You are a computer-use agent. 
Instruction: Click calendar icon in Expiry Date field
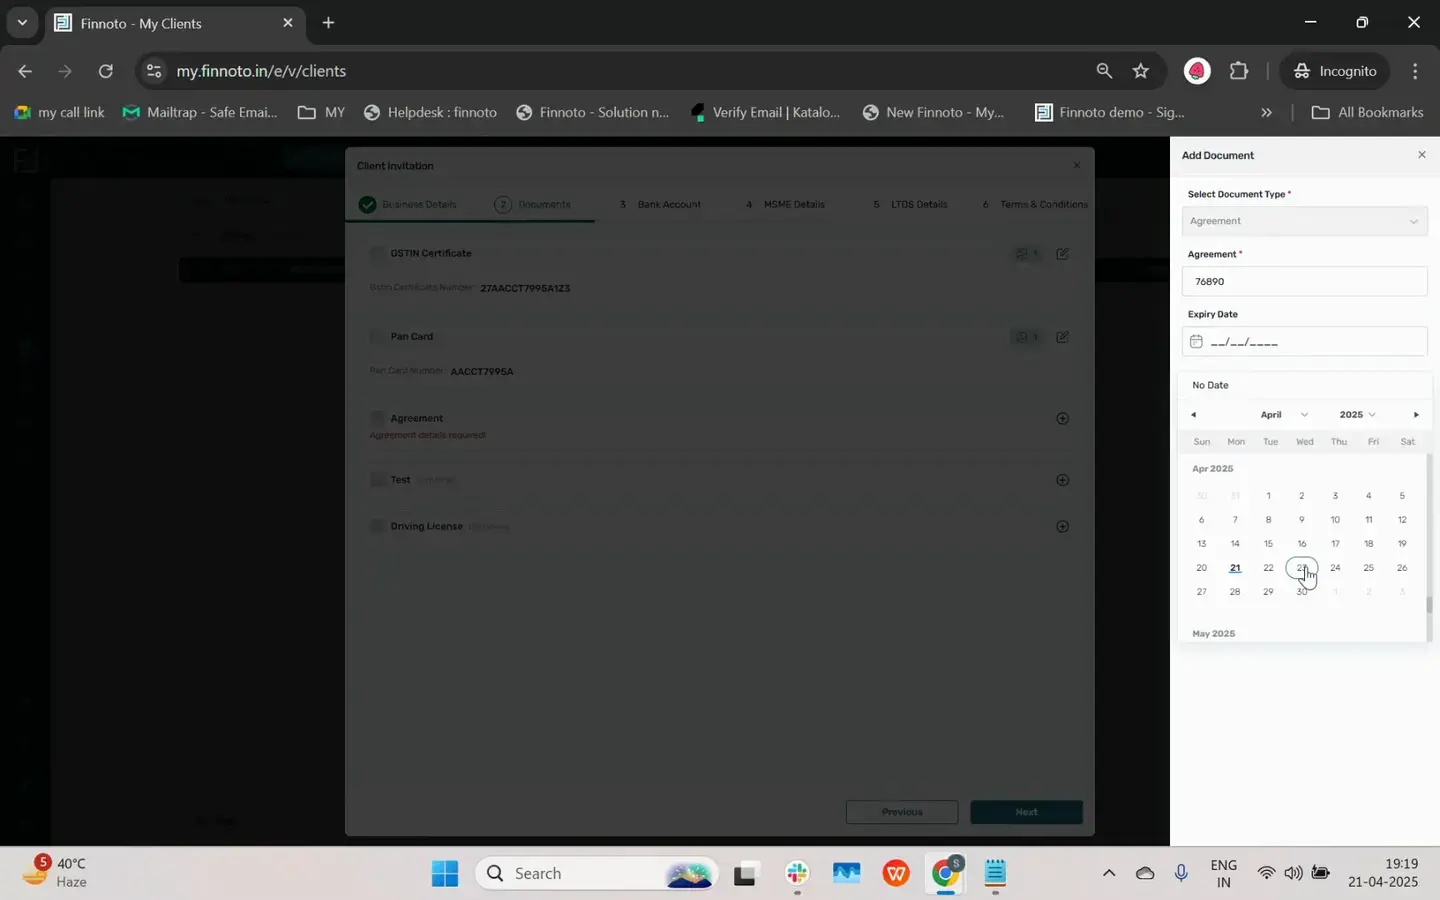[1196, 342]
